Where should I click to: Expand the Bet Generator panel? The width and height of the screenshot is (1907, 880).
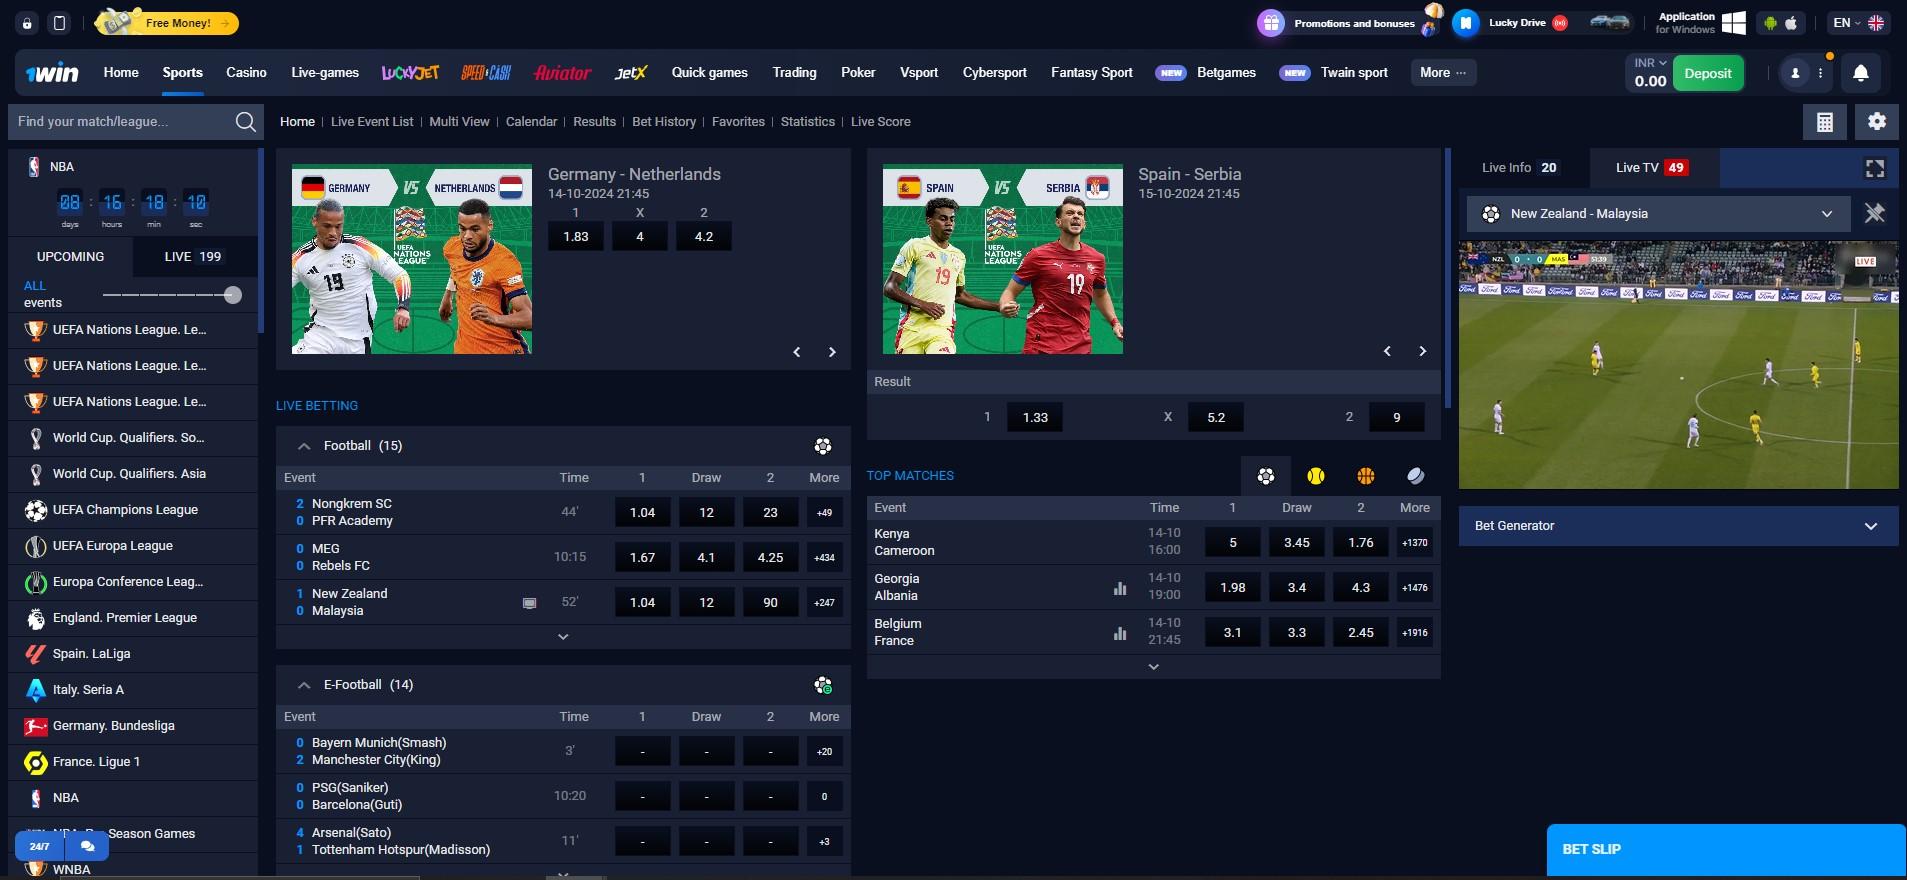coord(1678,526)
